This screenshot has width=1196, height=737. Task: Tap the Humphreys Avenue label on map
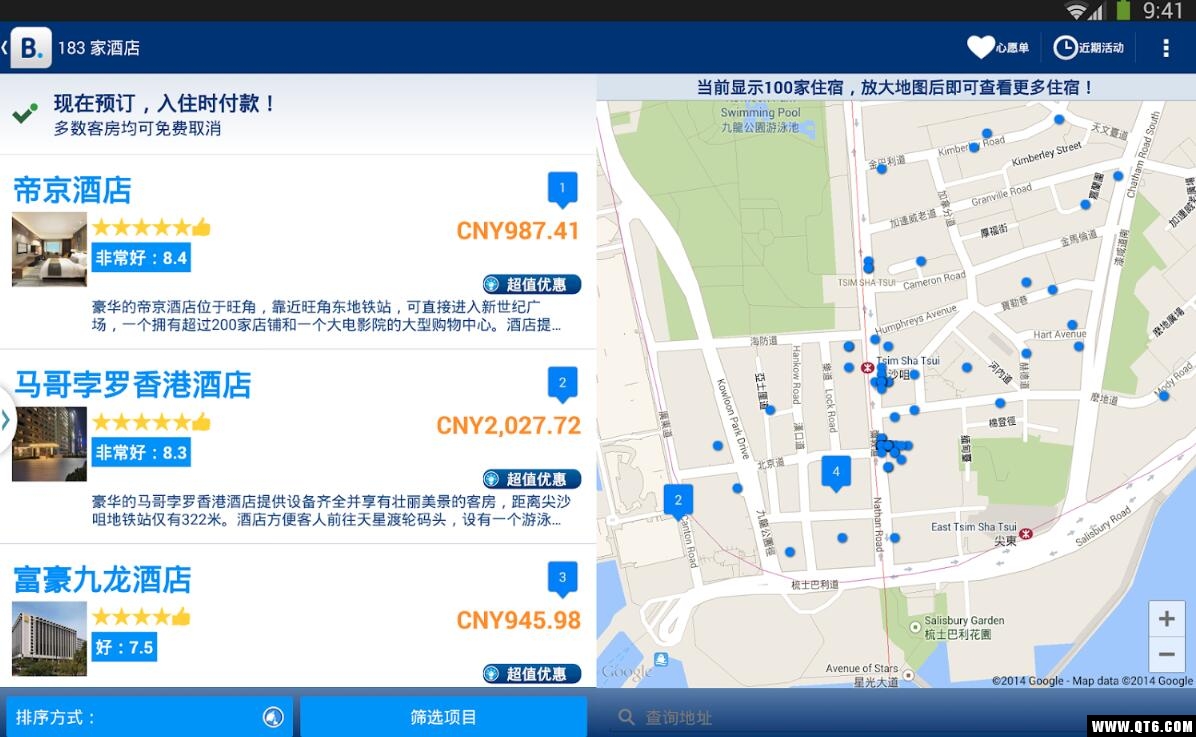pyautogui.click(x=915, y=319)
